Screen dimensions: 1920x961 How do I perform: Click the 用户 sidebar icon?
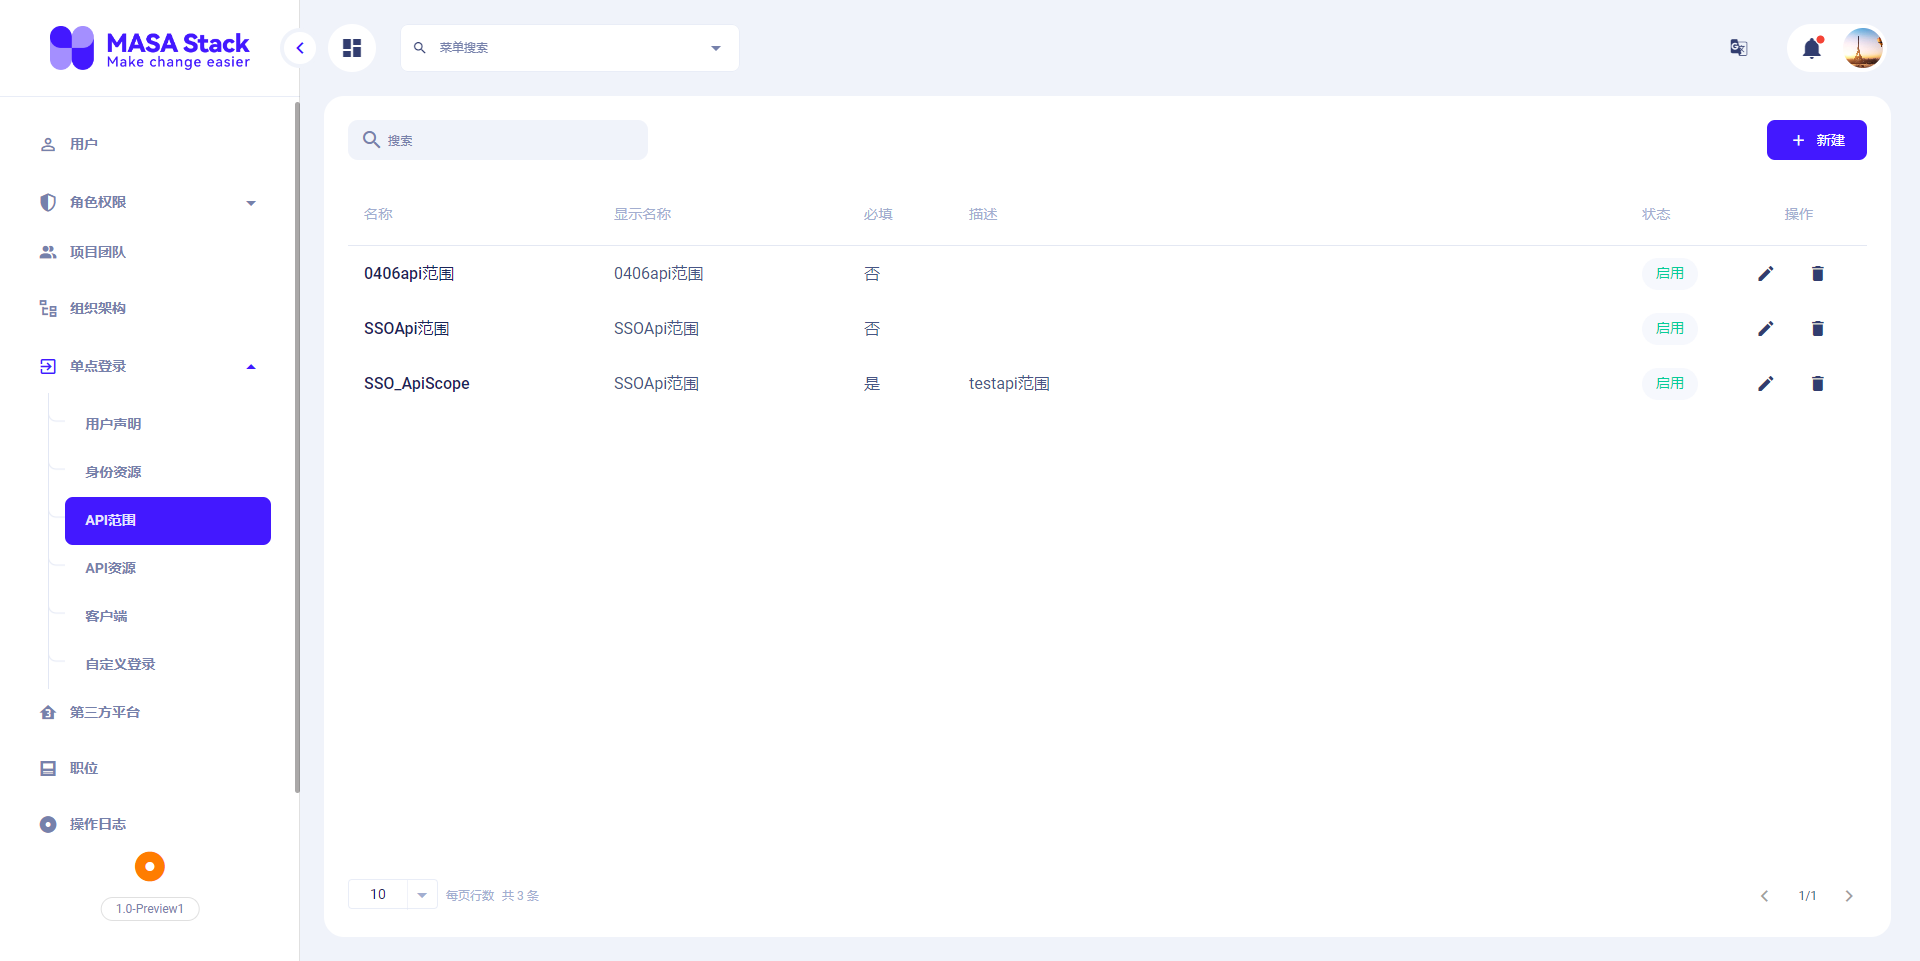47,143
